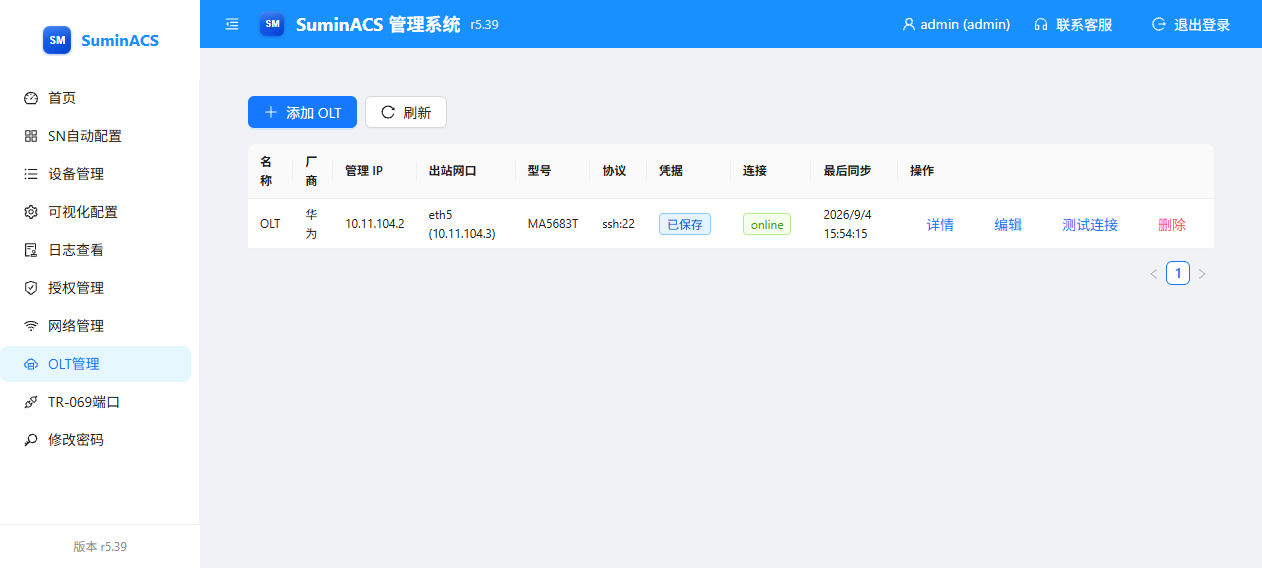Click the sidebar collapse icon in header
The image size is (1262, 568).
[x=232, y=24]
